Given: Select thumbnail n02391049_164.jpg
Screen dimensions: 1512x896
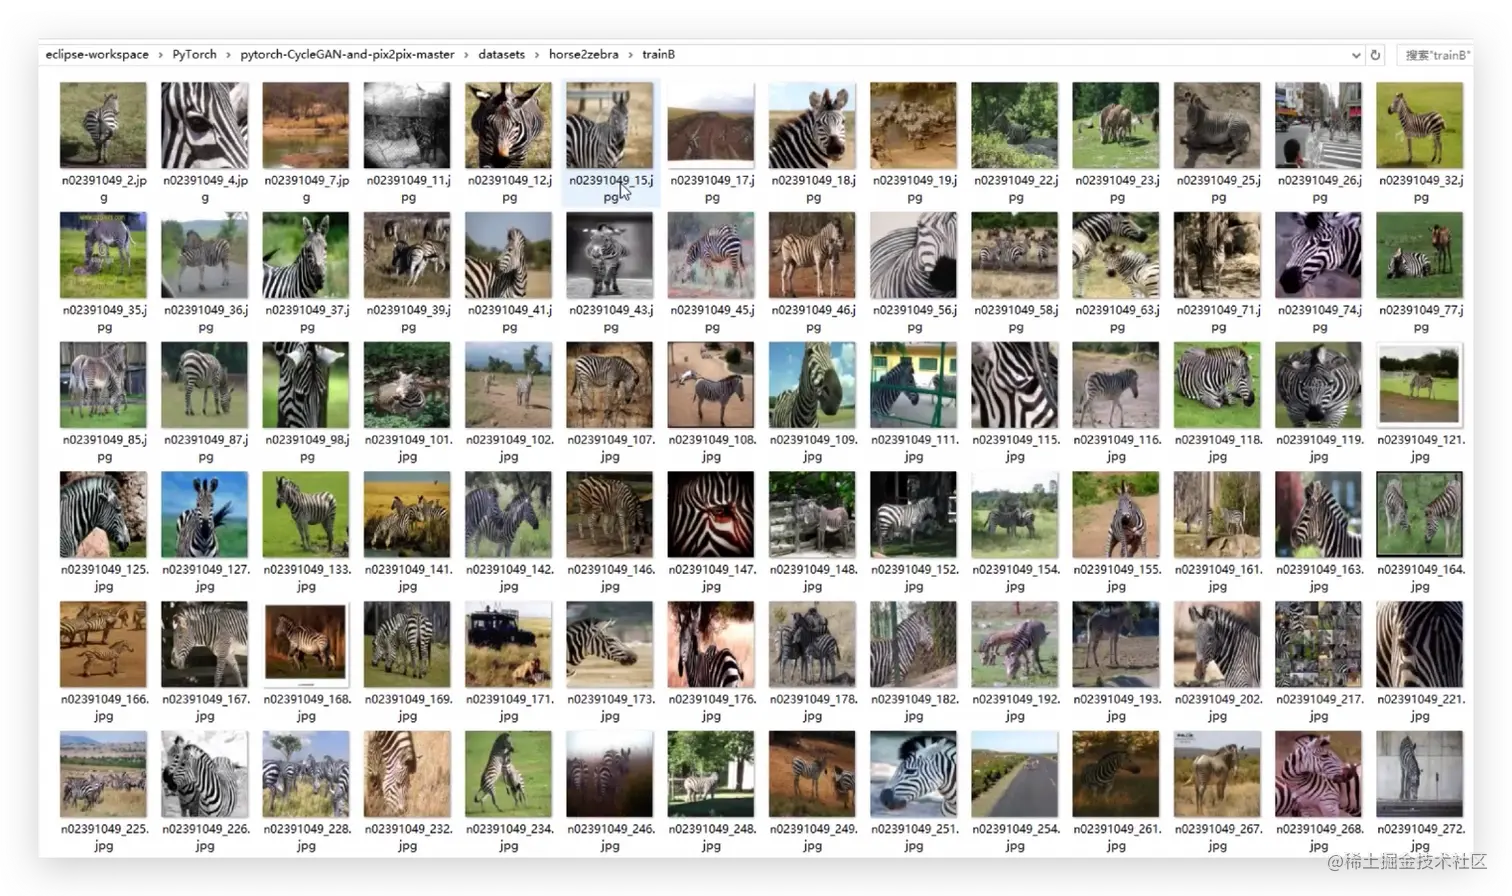Looking at the screenshot, I should click(x=1420, y=514).
